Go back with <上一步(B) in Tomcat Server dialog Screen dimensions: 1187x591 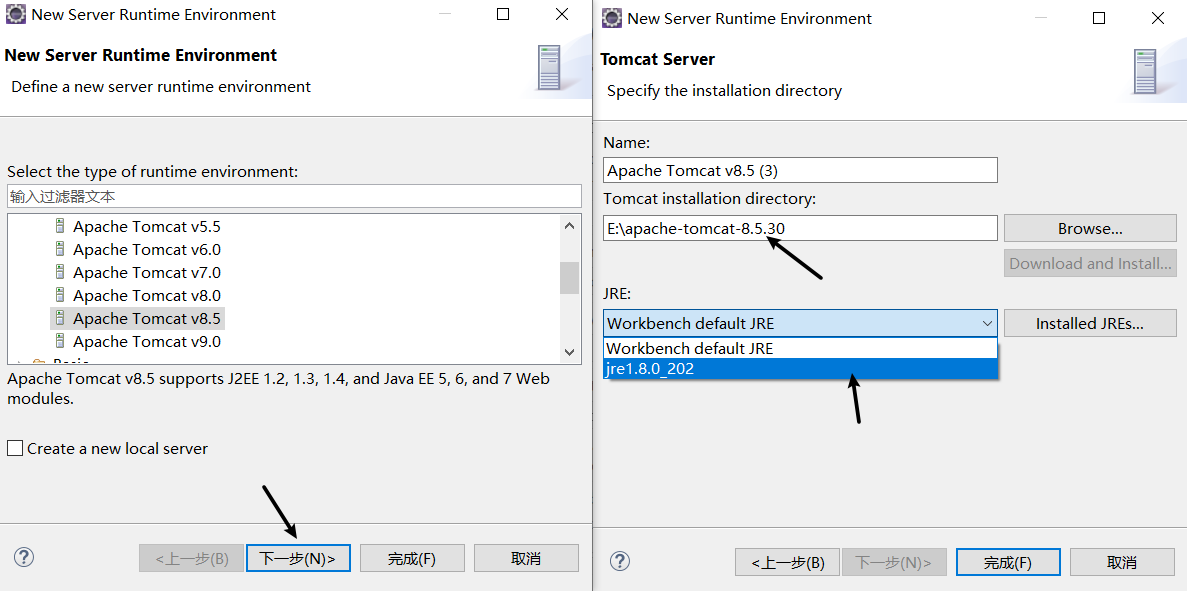(787, 562)
